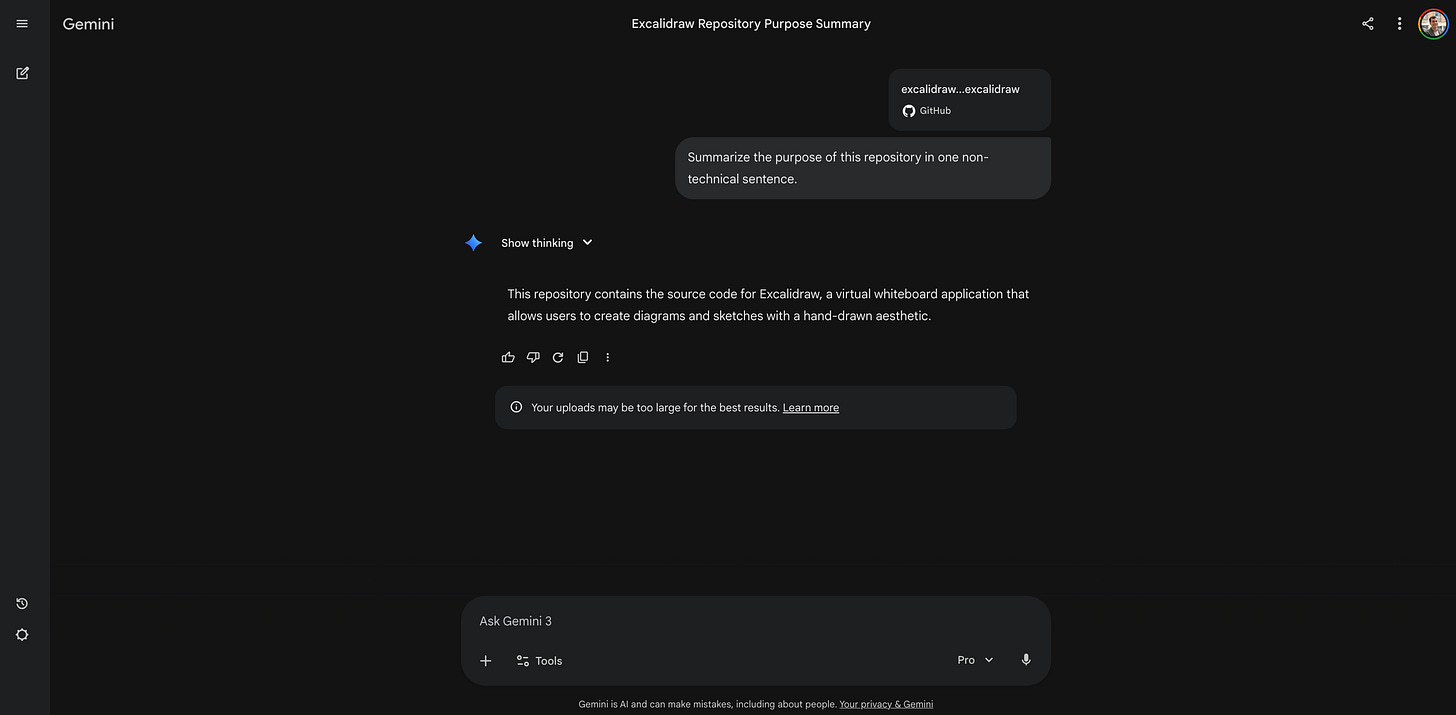The image size is (1456, 715).
Task: Expand the Show thinking section
Action: click(546, 242)
